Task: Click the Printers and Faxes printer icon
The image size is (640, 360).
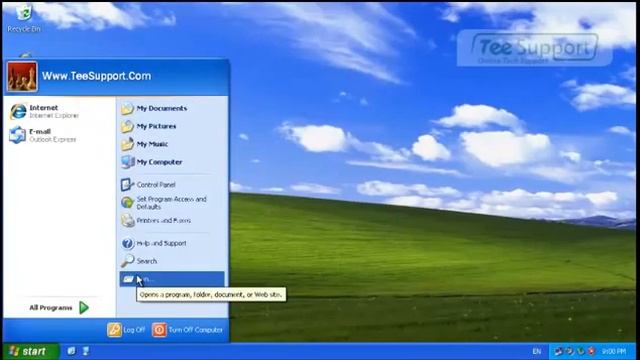Action: (127, 220)
